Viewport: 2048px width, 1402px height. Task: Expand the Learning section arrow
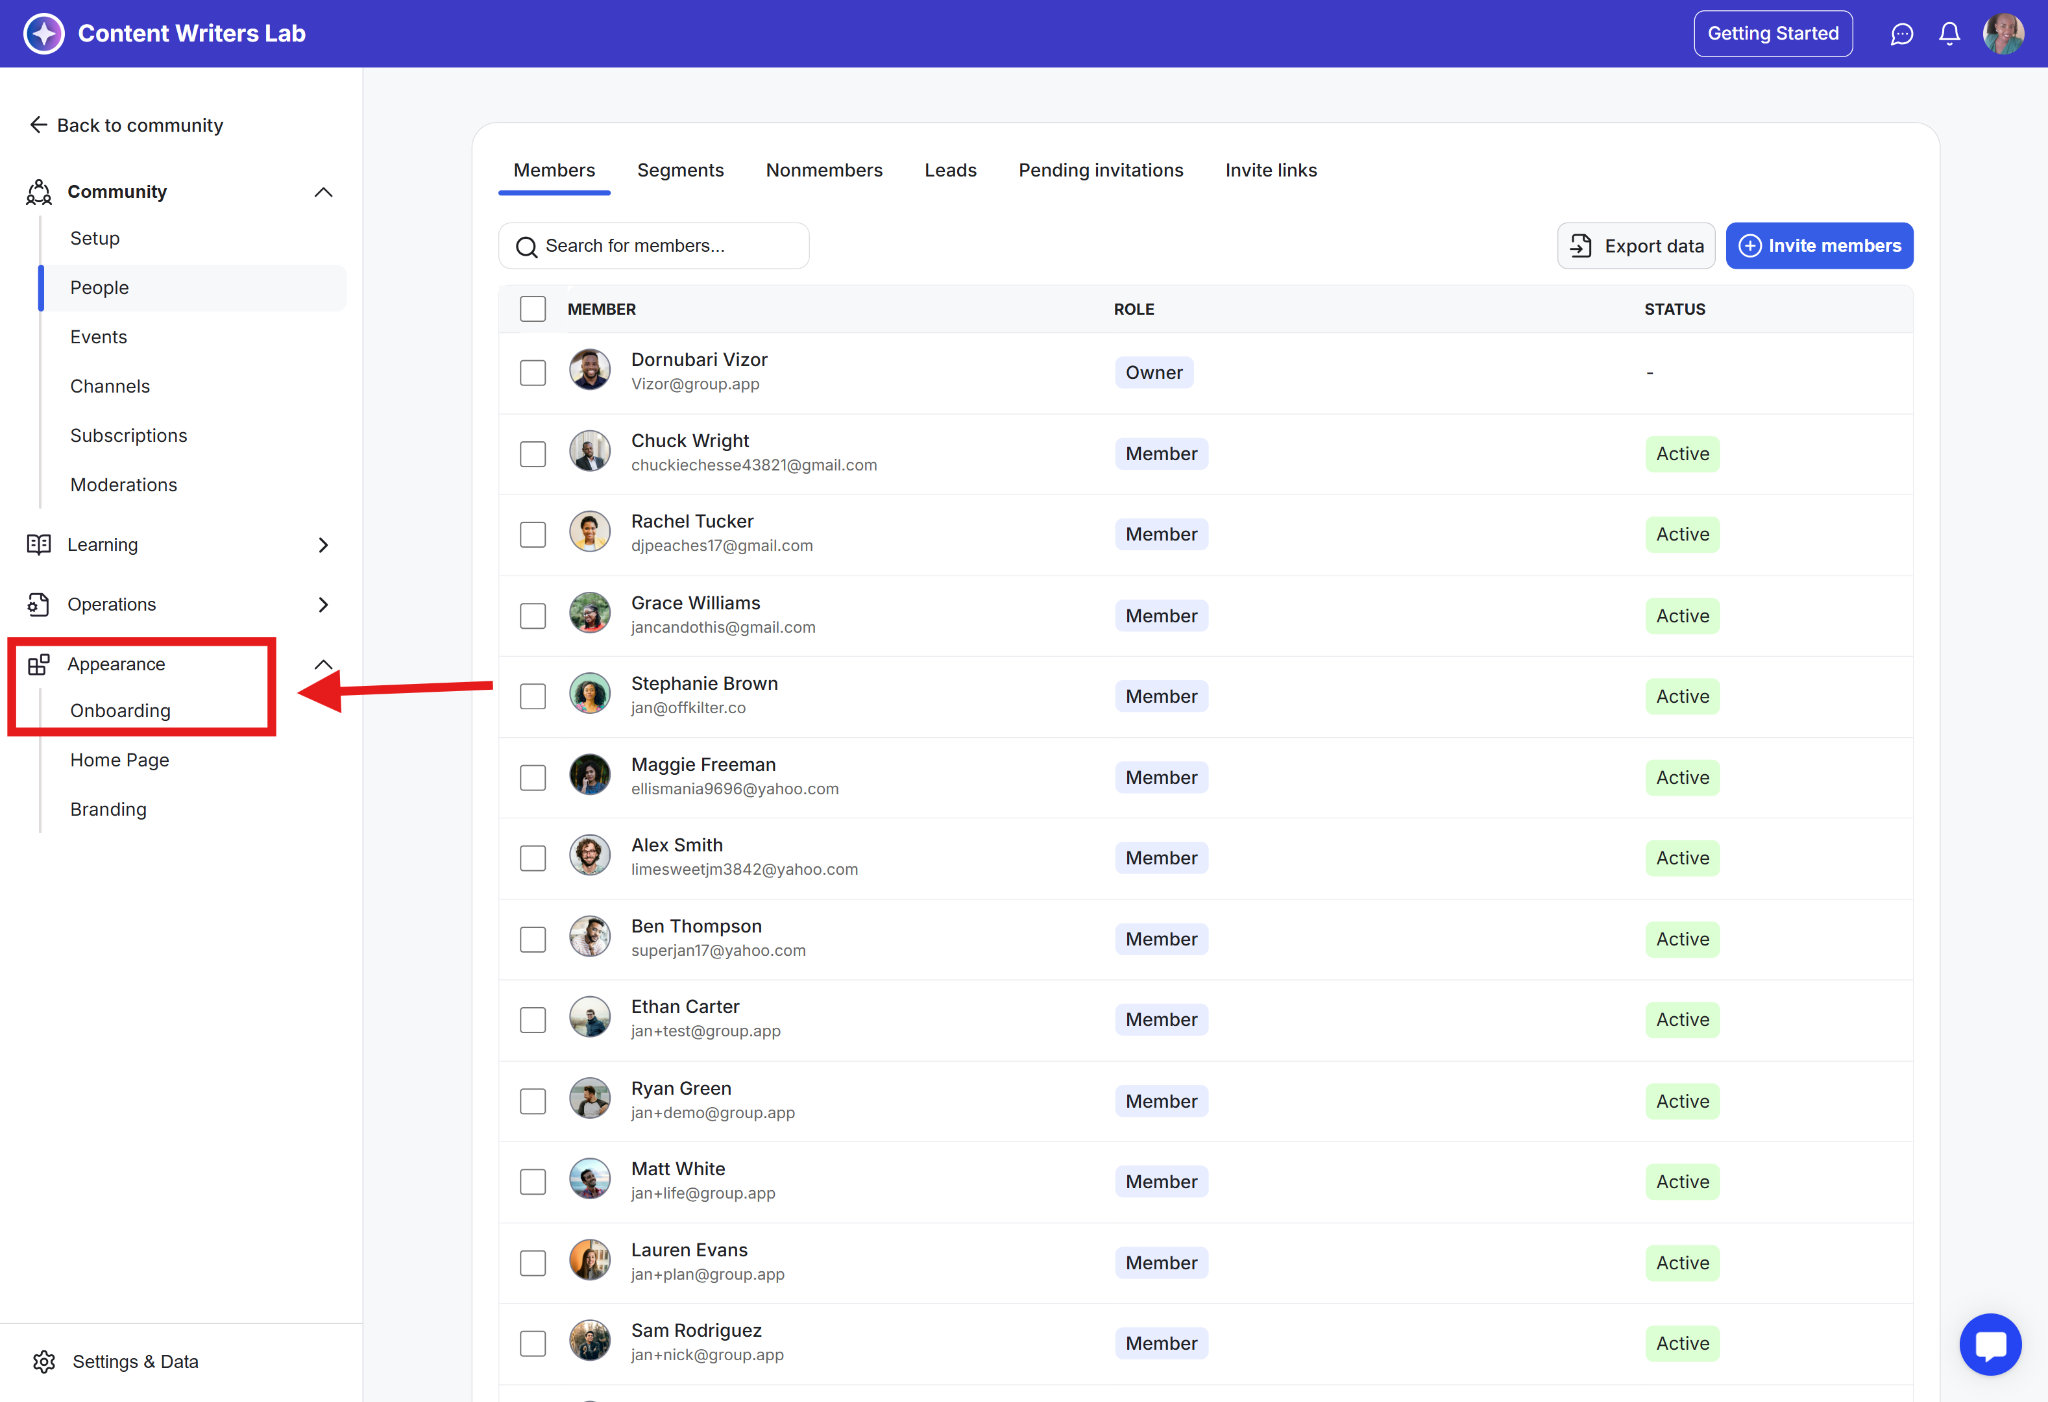tap(323, 545)
